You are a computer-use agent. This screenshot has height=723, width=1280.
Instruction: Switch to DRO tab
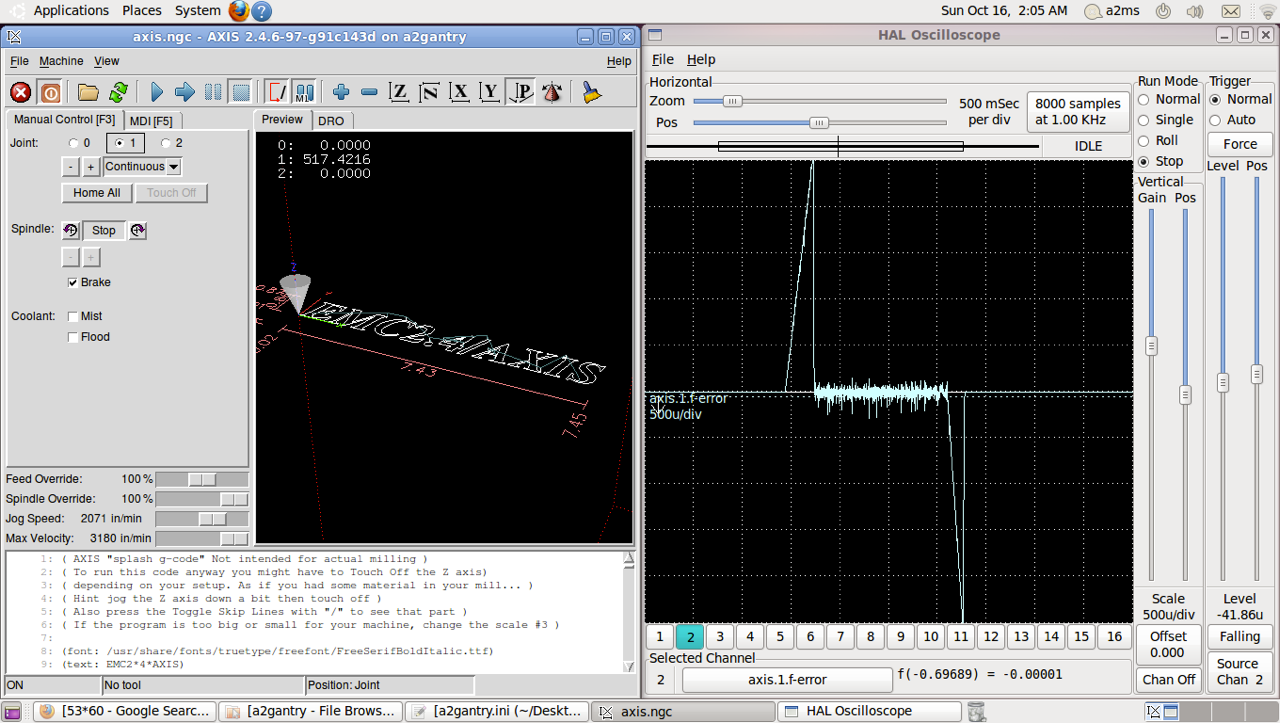(331, 120)
